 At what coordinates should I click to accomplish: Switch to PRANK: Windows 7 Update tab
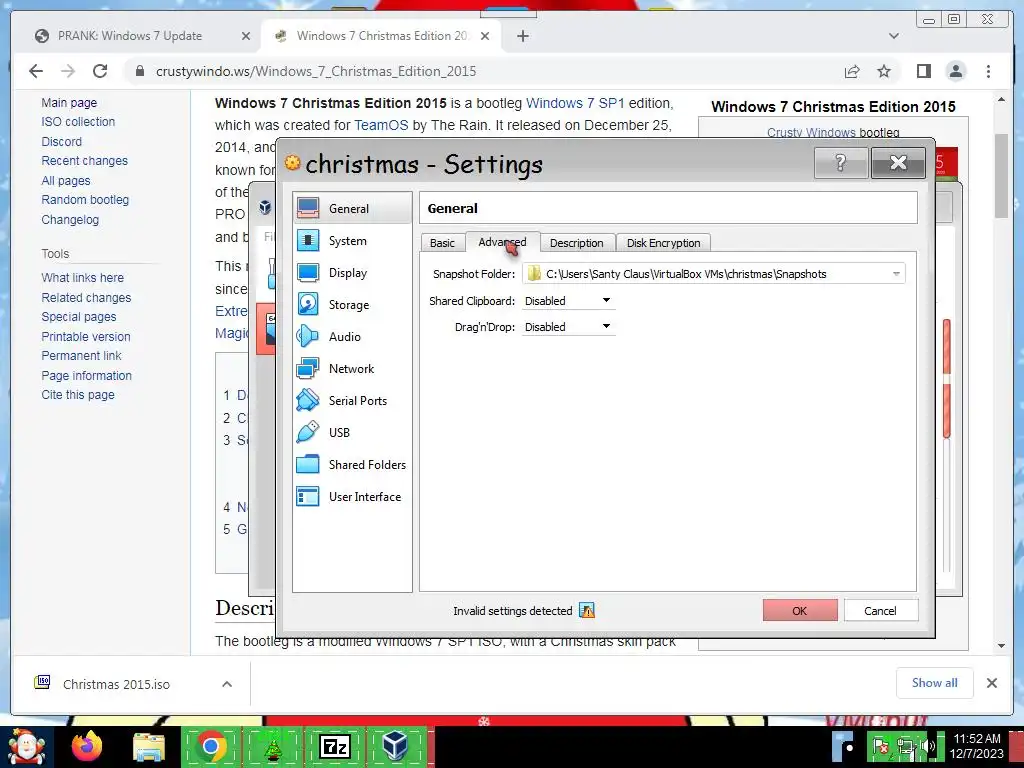point(131,36)
